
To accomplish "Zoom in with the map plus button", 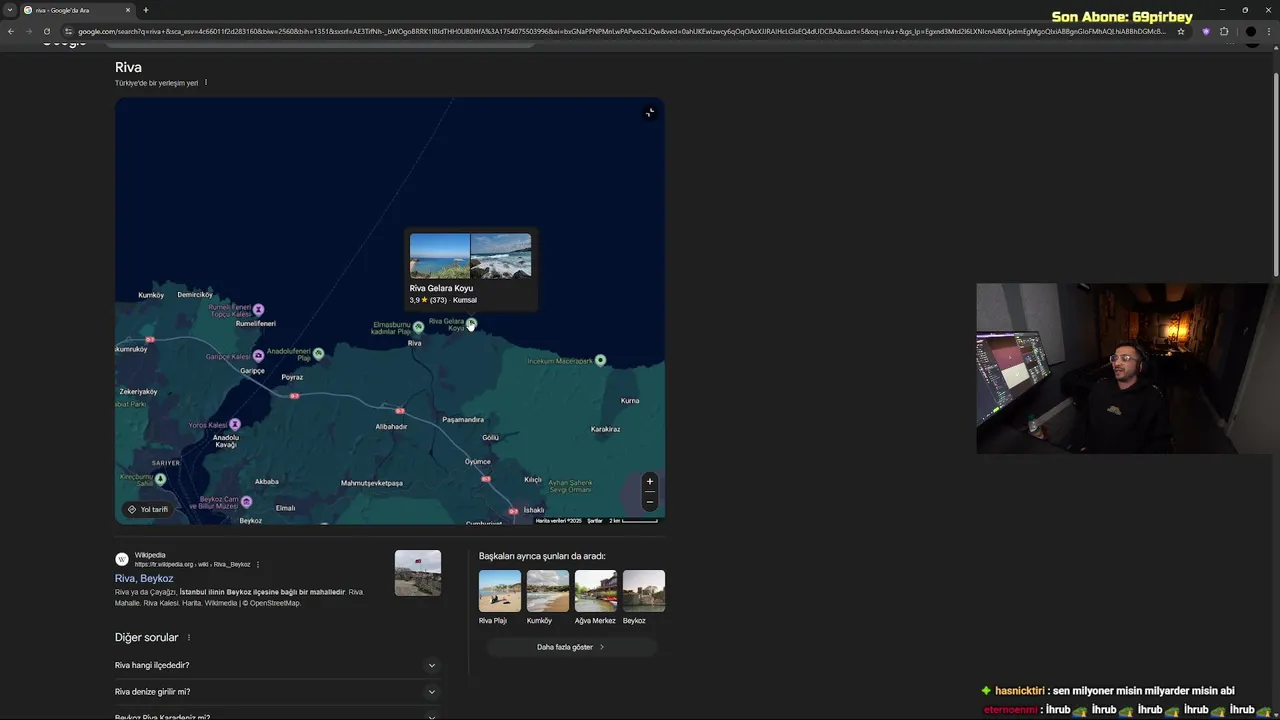I will point(649,481).
